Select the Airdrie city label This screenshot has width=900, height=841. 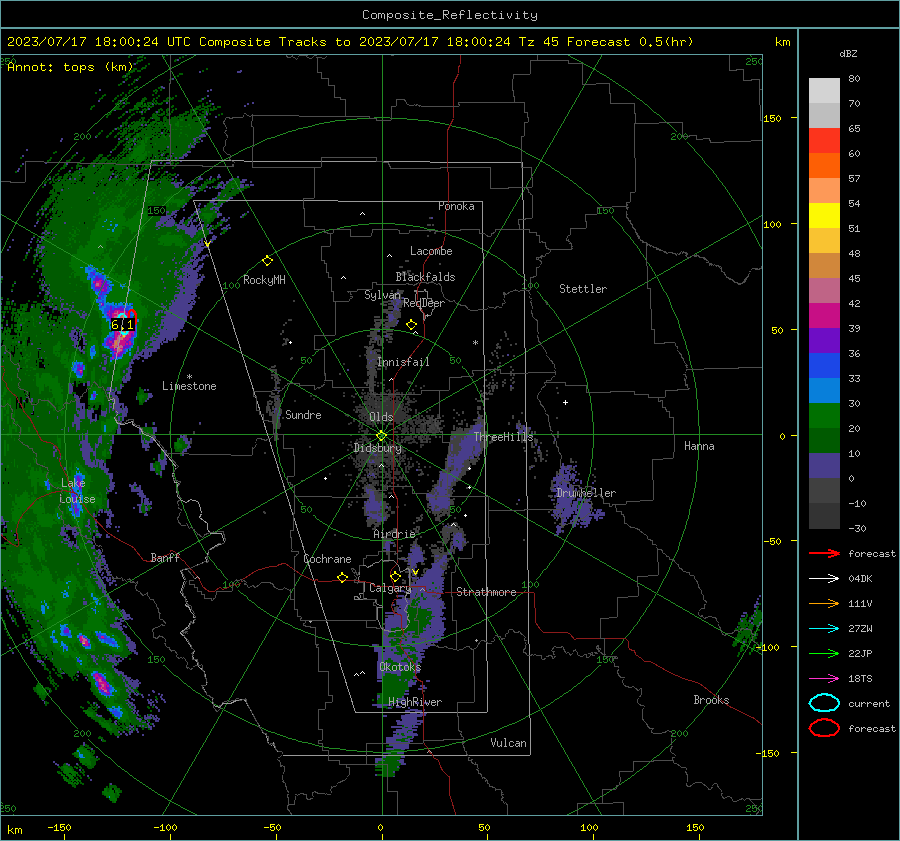pos(394,534)
